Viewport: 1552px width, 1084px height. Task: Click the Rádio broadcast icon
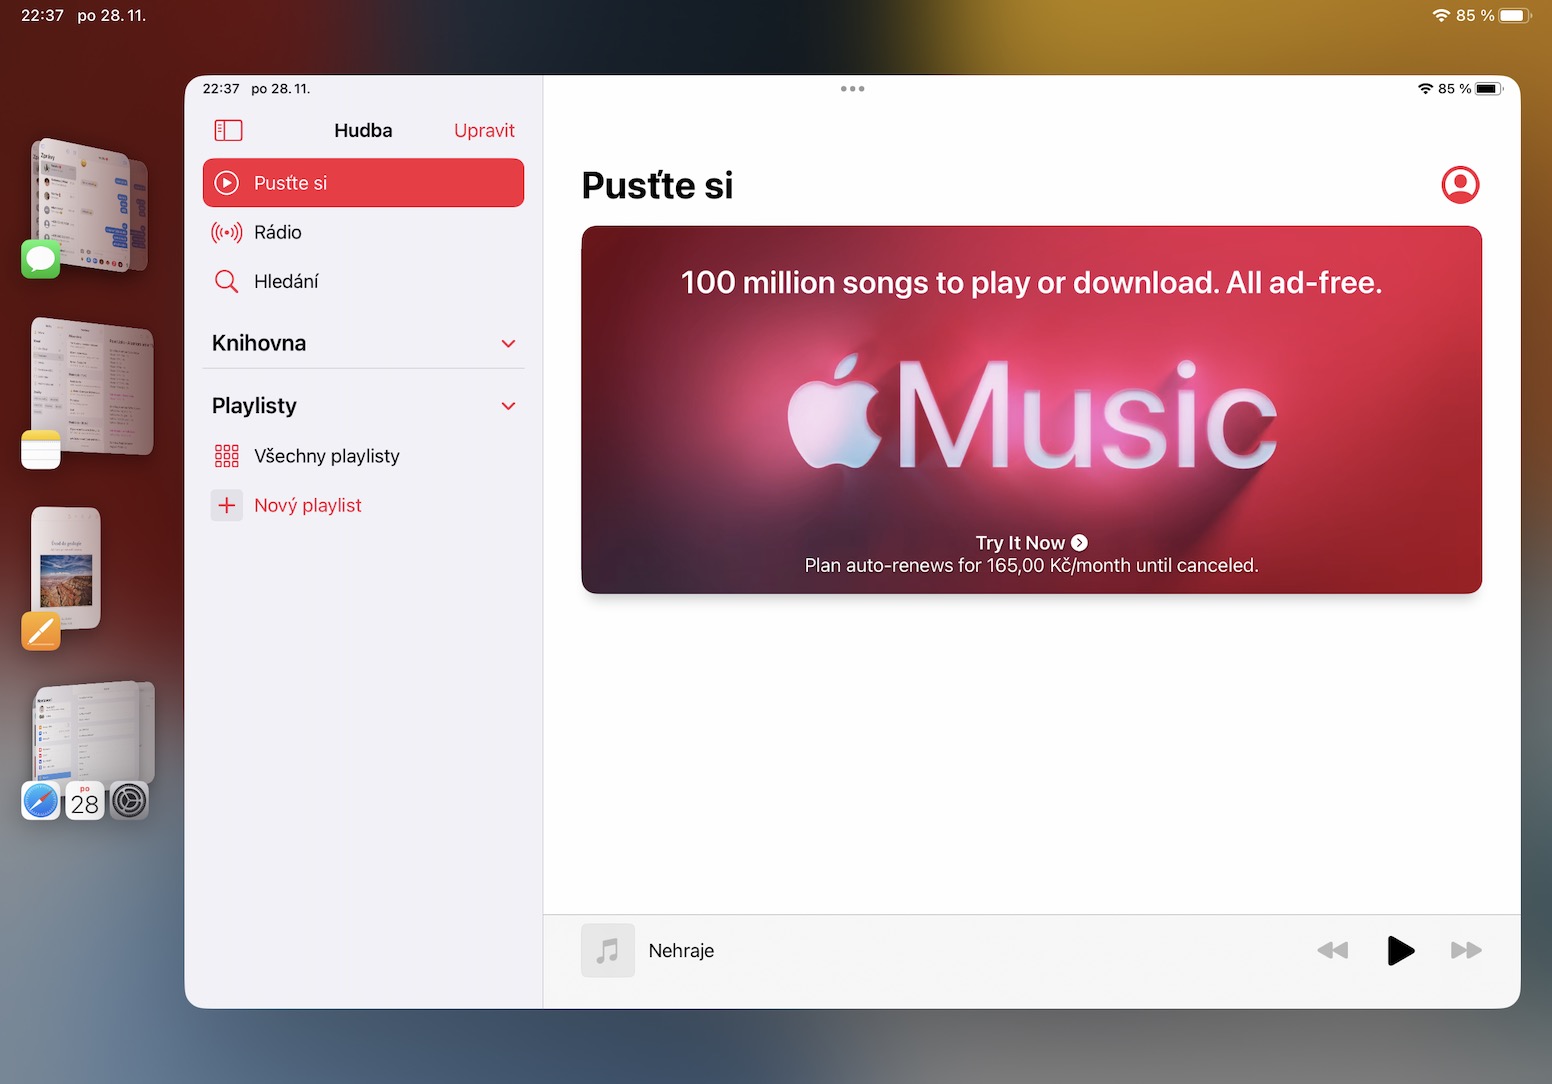pyautogui.click(x=227, y=233)
